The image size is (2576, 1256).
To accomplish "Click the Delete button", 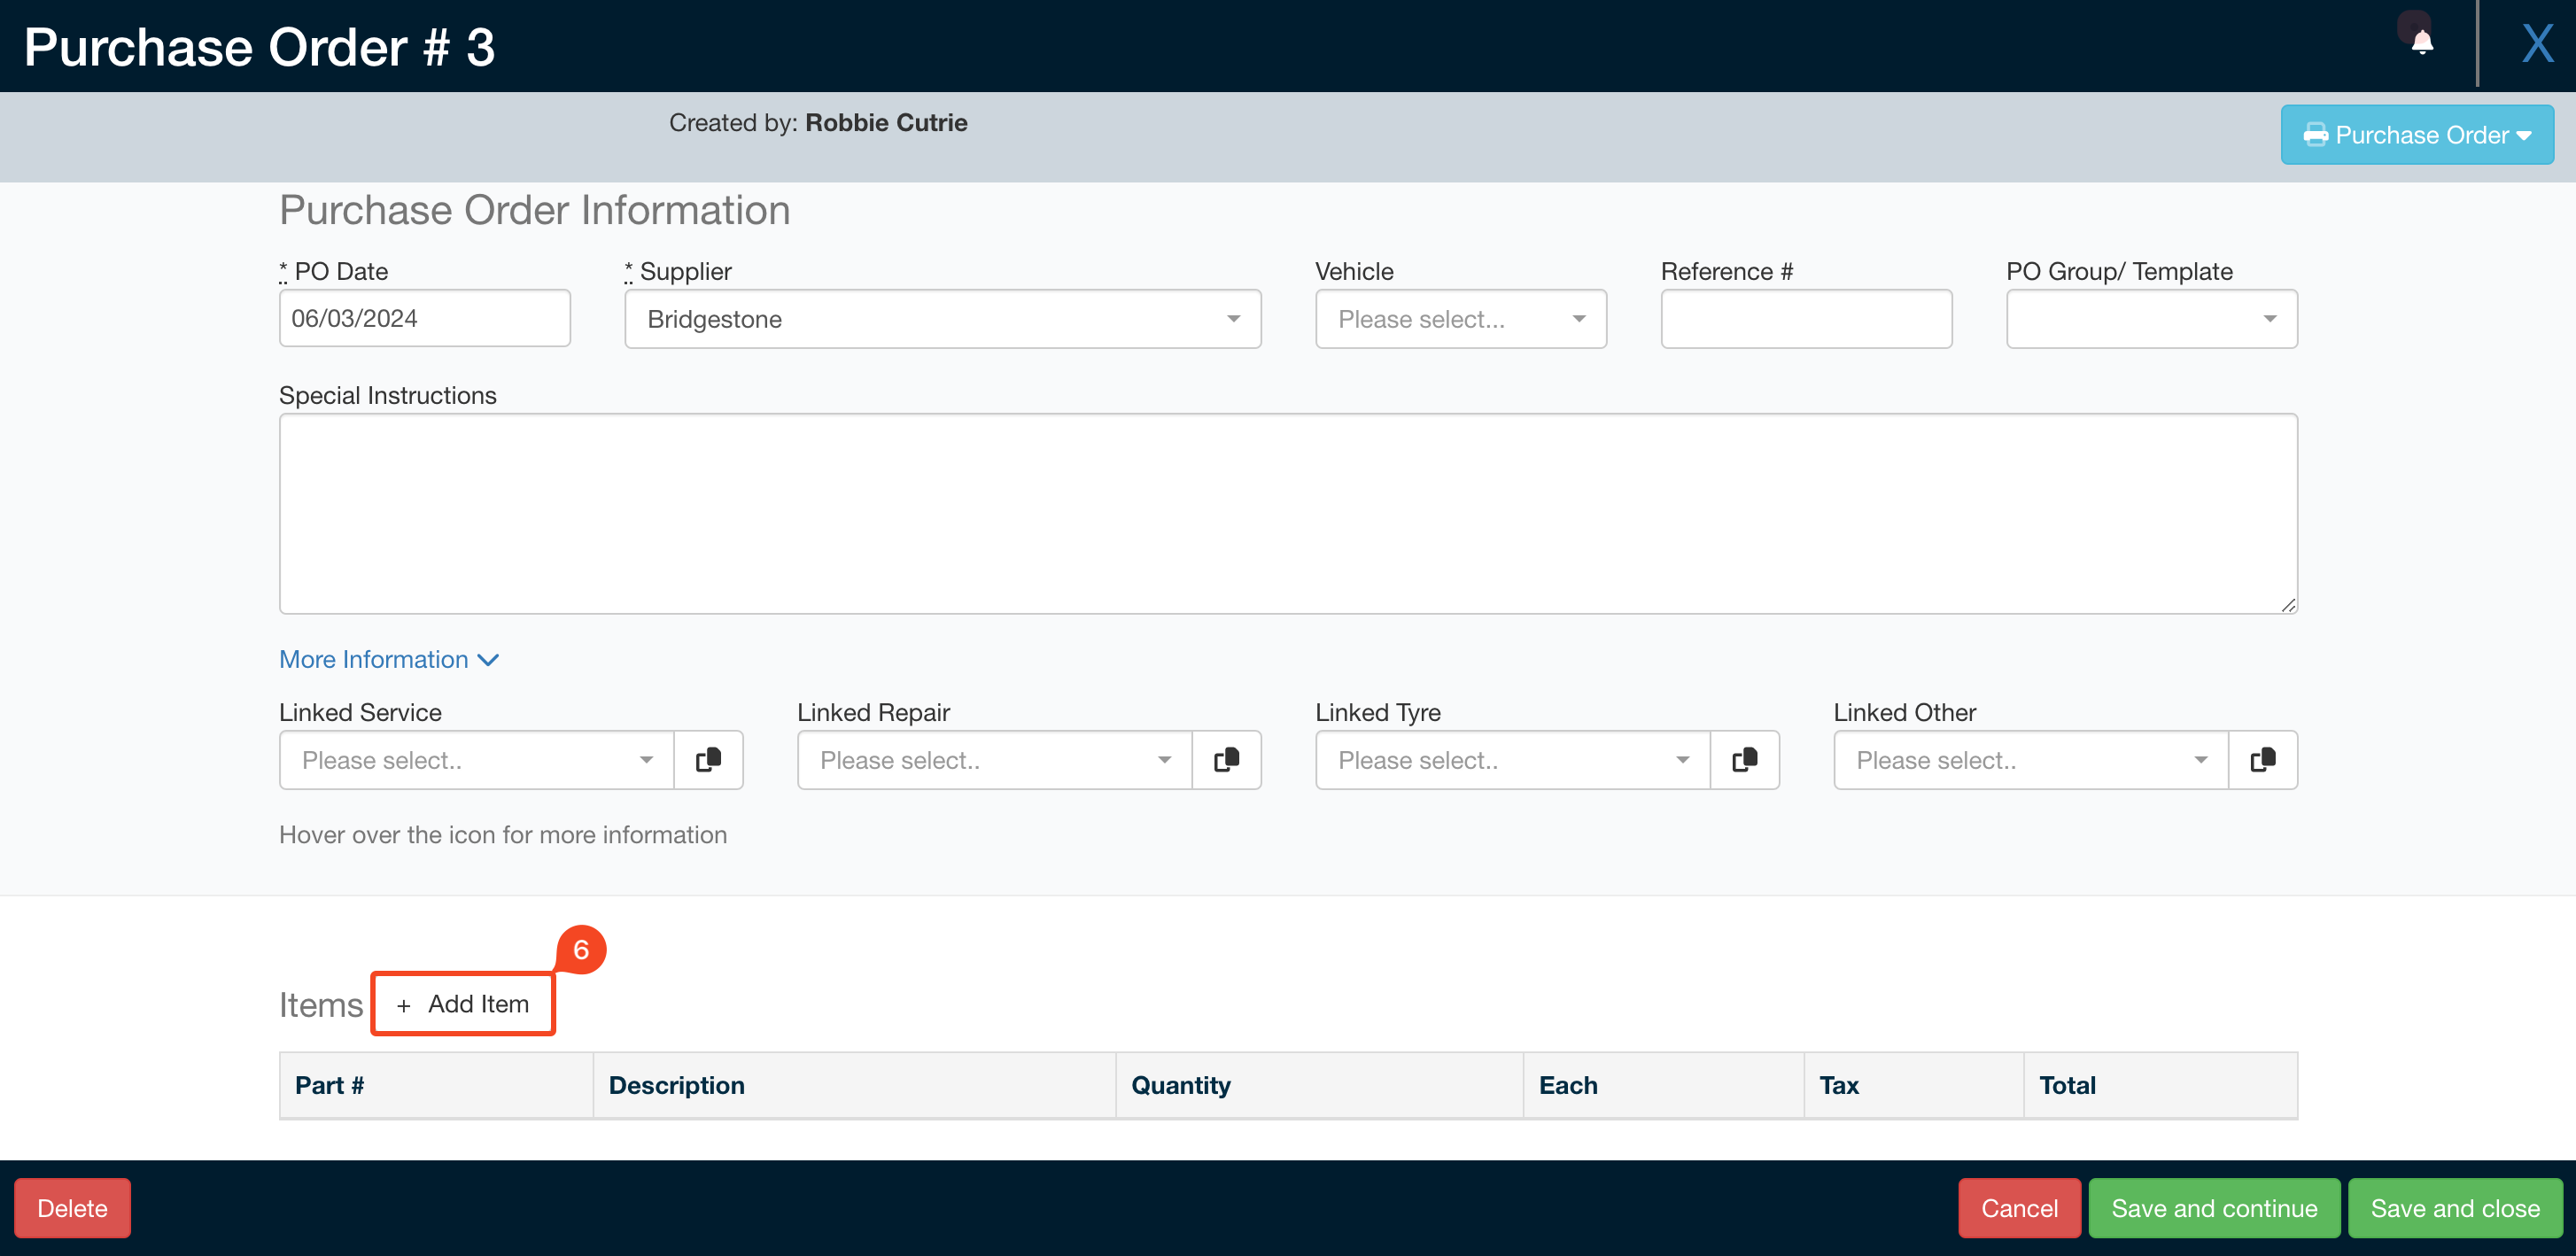I will pyautogui.click(x=72, y=1207).
